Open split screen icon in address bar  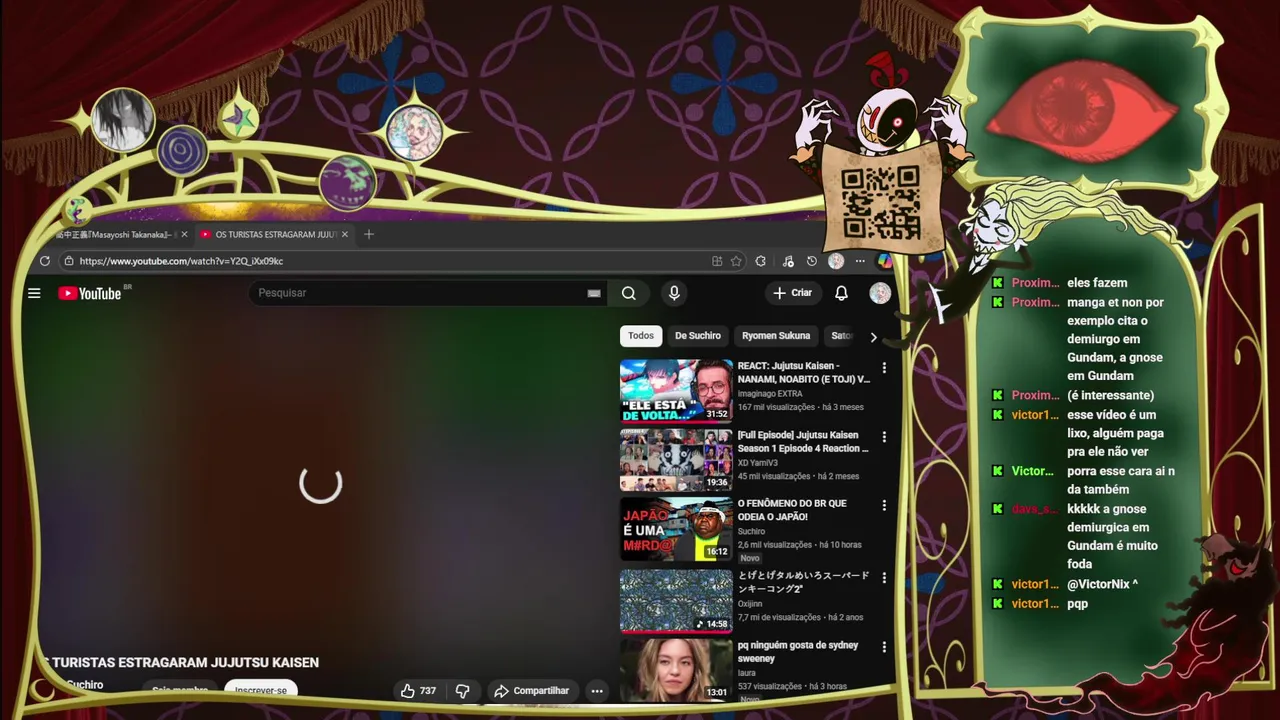click(x=717, y=261)
